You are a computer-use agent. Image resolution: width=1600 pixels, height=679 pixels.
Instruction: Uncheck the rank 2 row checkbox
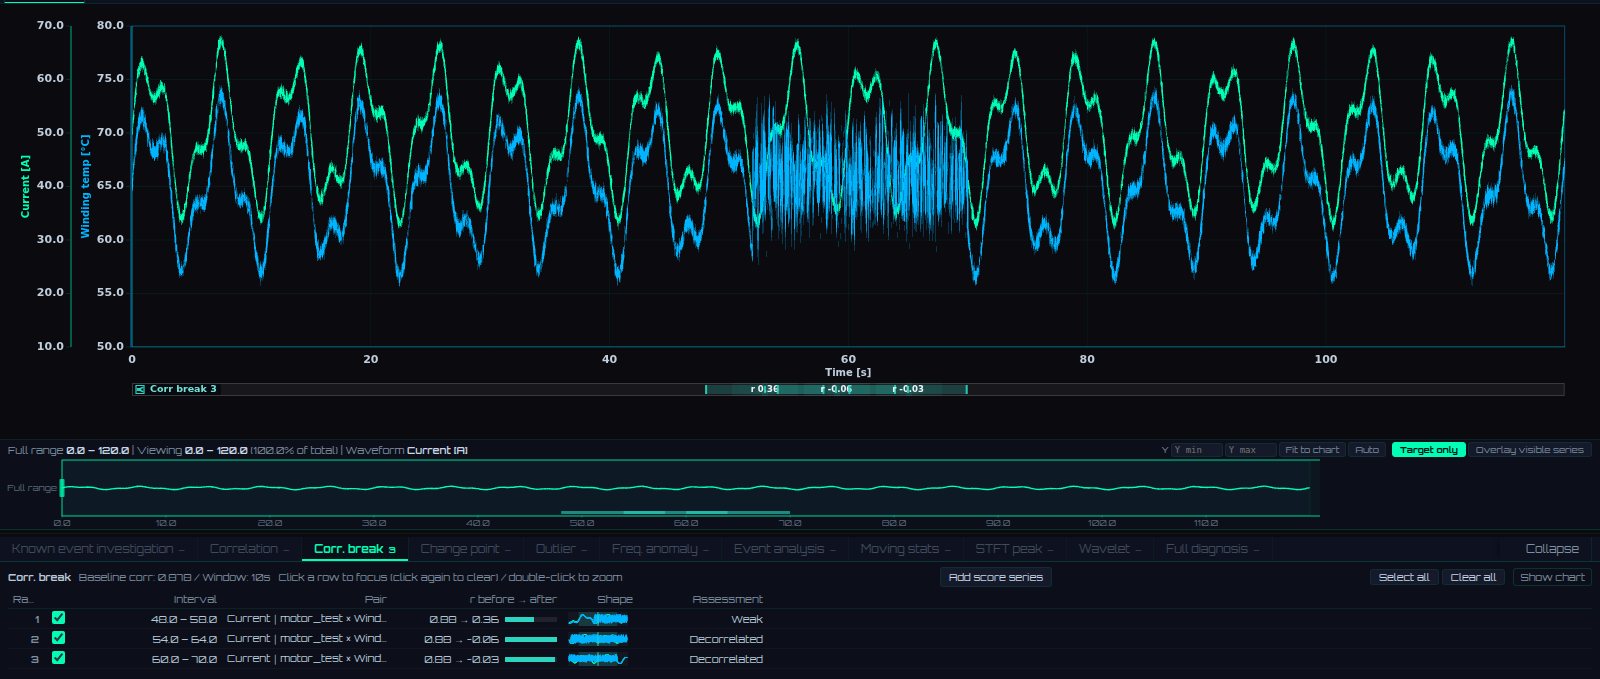58,638
